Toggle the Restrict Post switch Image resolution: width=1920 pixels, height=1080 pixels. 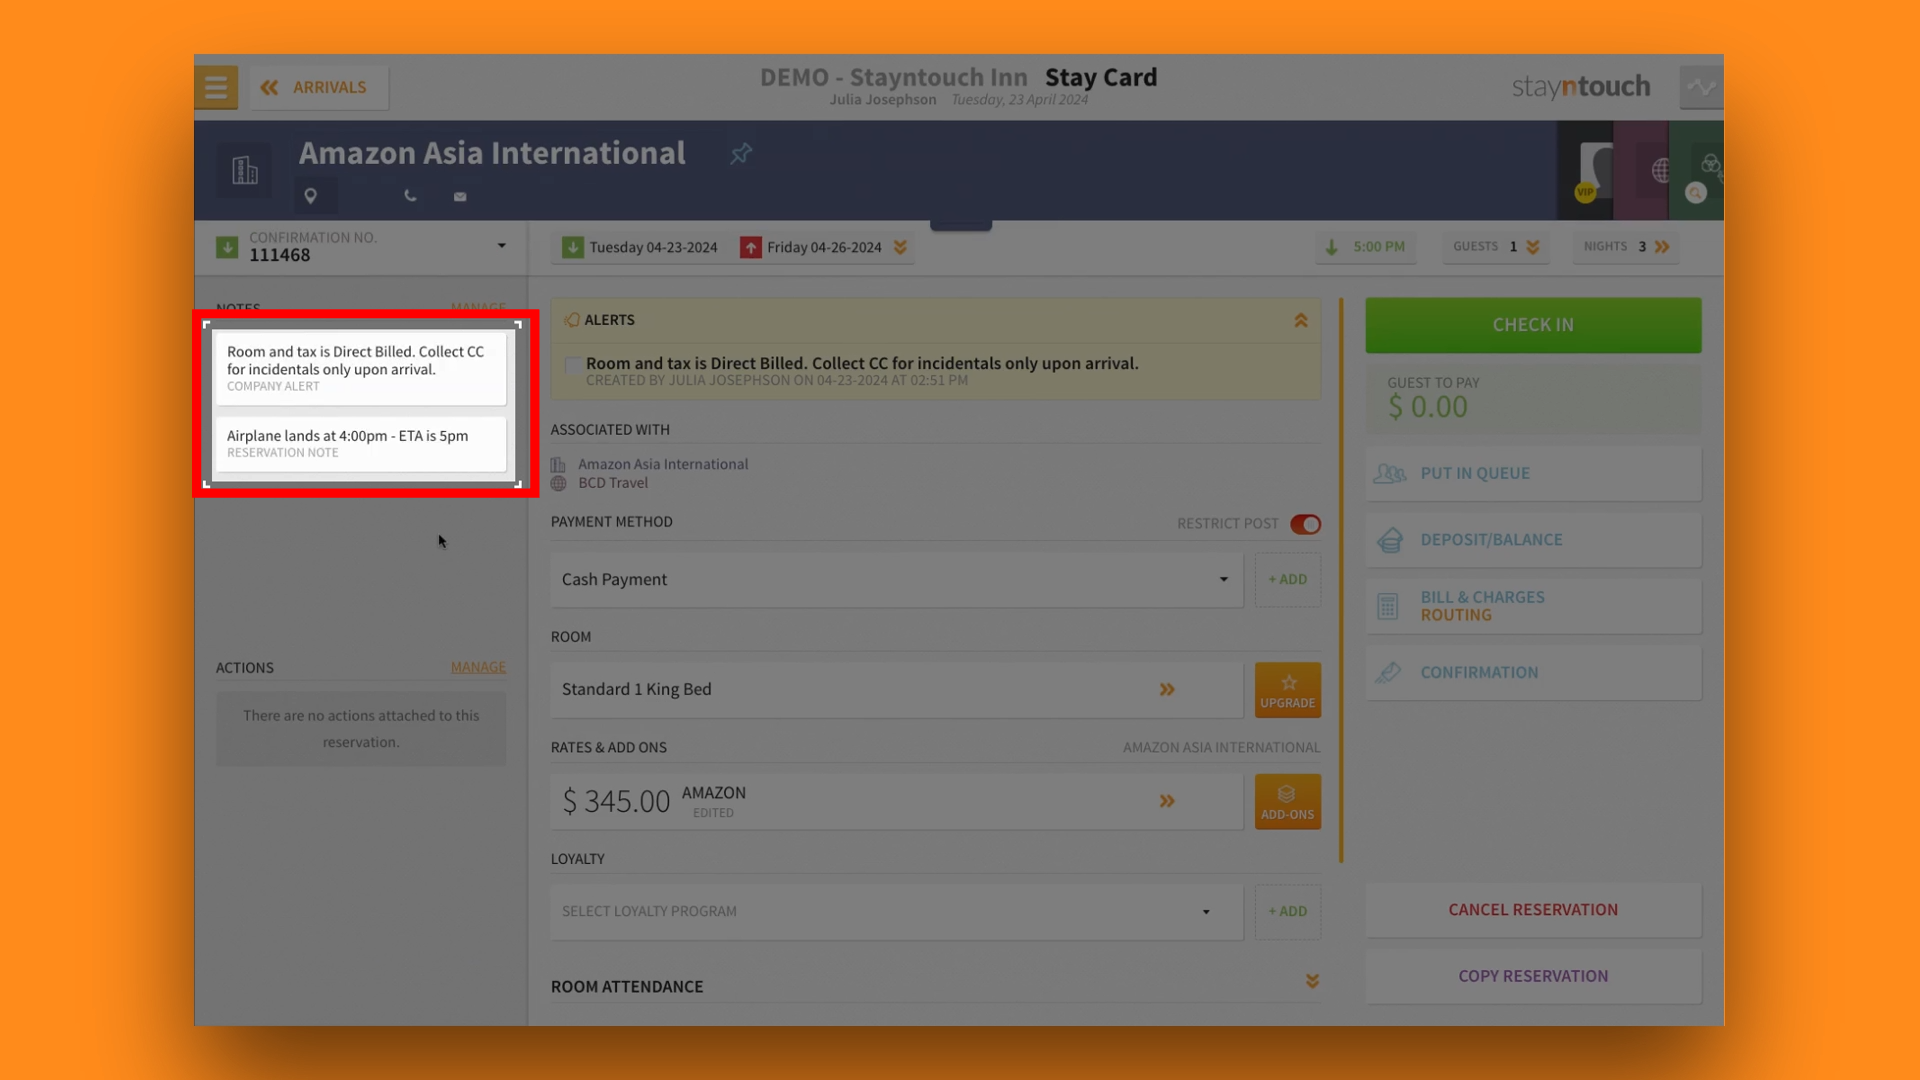1305,524
